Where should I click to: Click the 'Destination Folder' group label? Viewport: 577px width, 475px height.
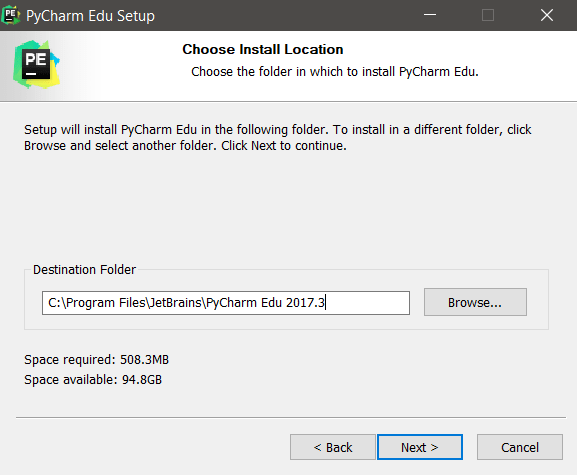84,270
